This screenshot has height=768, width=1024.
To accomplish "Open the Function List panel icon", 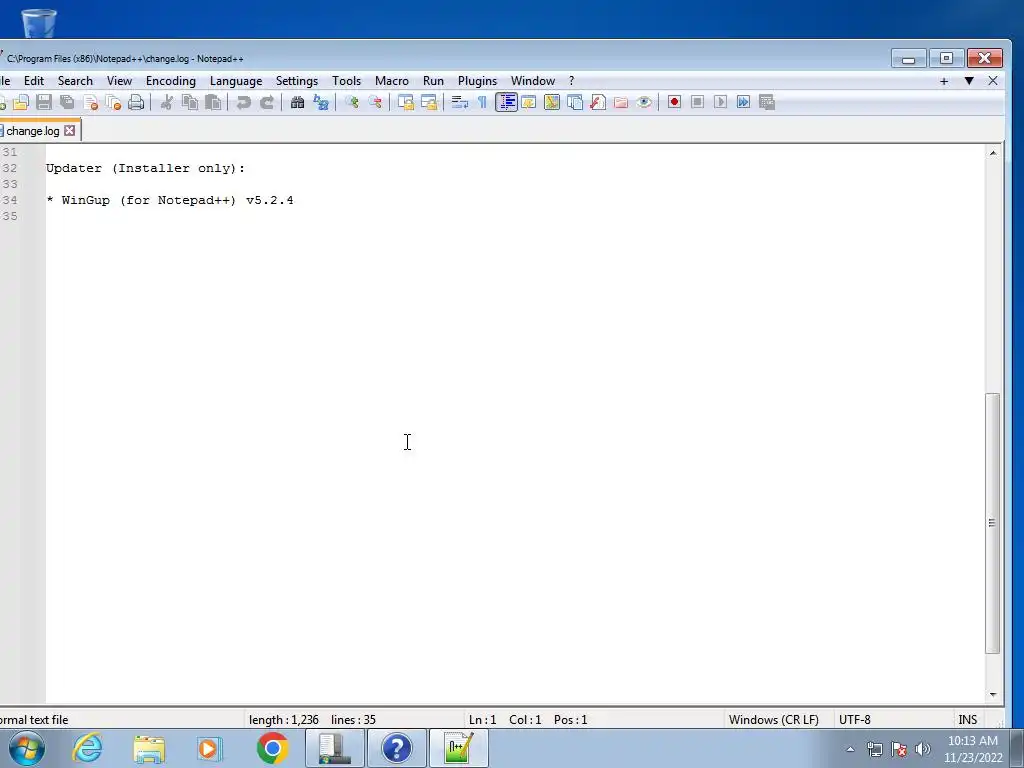I will pos(598,103).
